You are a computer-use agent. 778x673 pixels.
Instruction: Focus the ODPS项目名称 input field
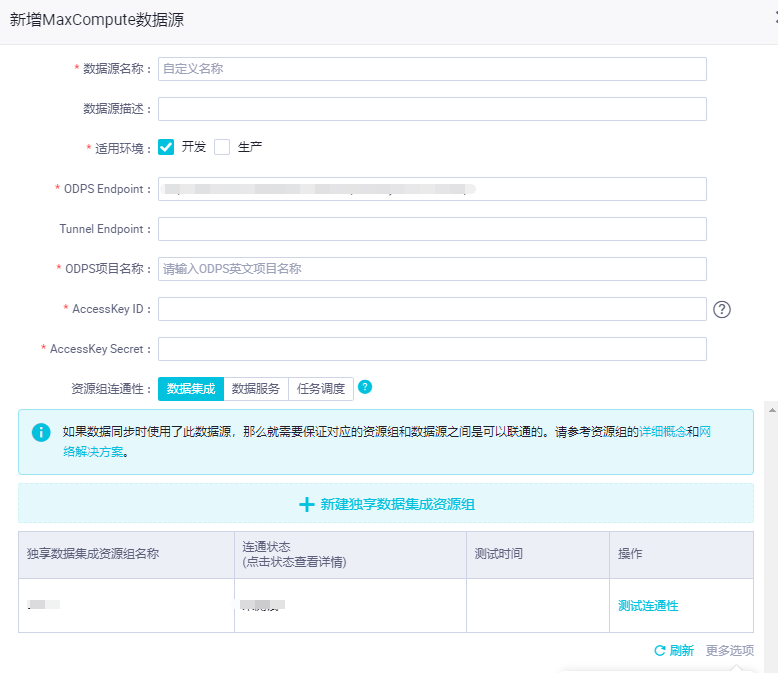pos(432,269)
